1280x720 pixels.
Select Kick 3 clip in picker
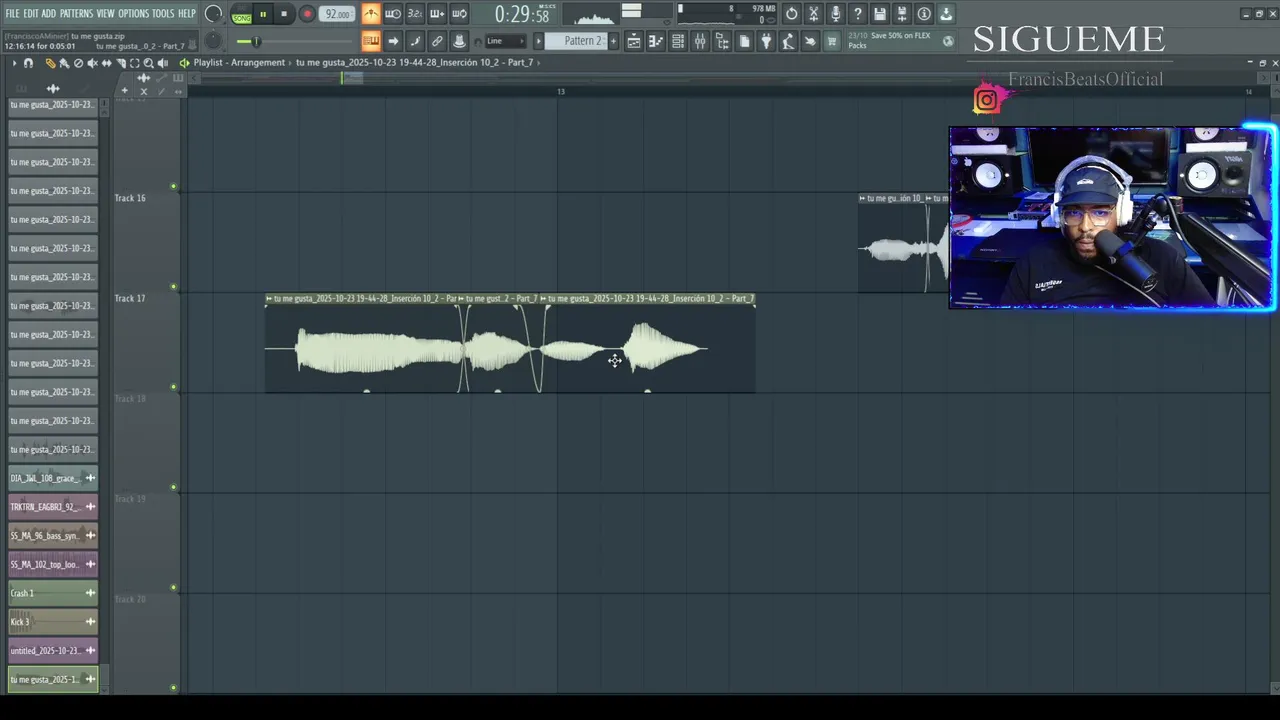(x=53, y=622)
